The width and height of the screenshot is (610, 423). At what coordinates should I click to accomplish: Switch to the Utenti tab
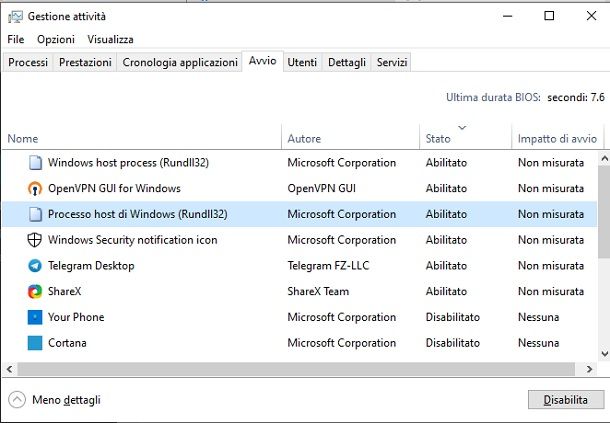coord(302,62)
